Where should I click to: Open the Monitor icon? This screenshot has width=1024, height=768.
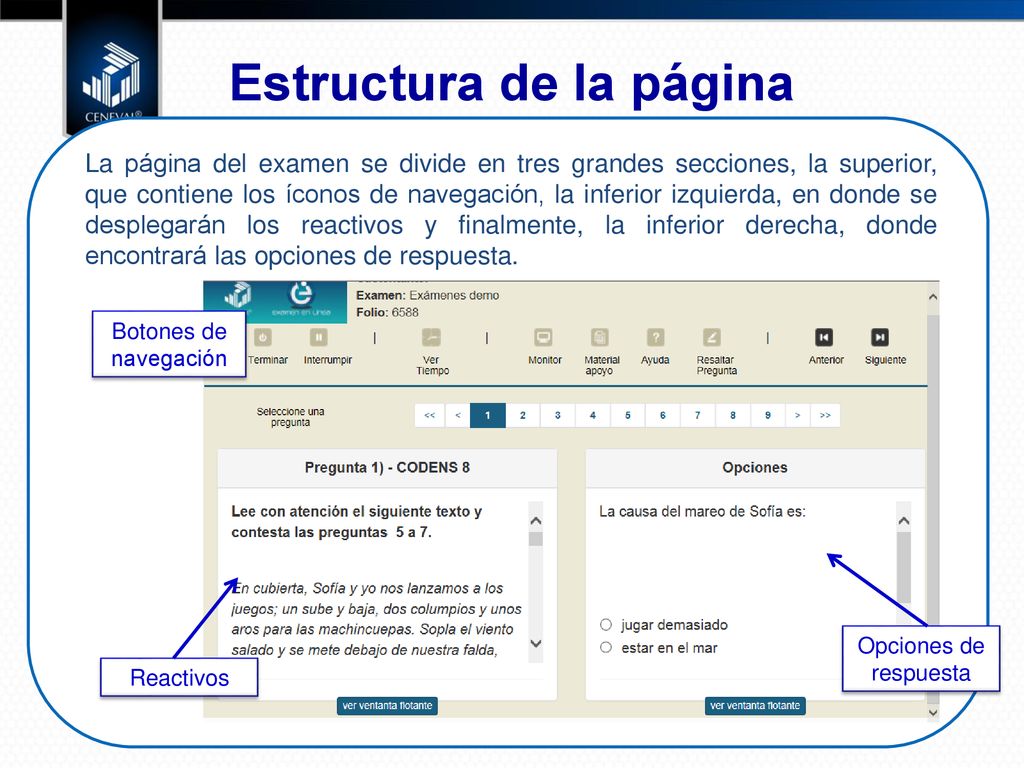coord(543,338)
